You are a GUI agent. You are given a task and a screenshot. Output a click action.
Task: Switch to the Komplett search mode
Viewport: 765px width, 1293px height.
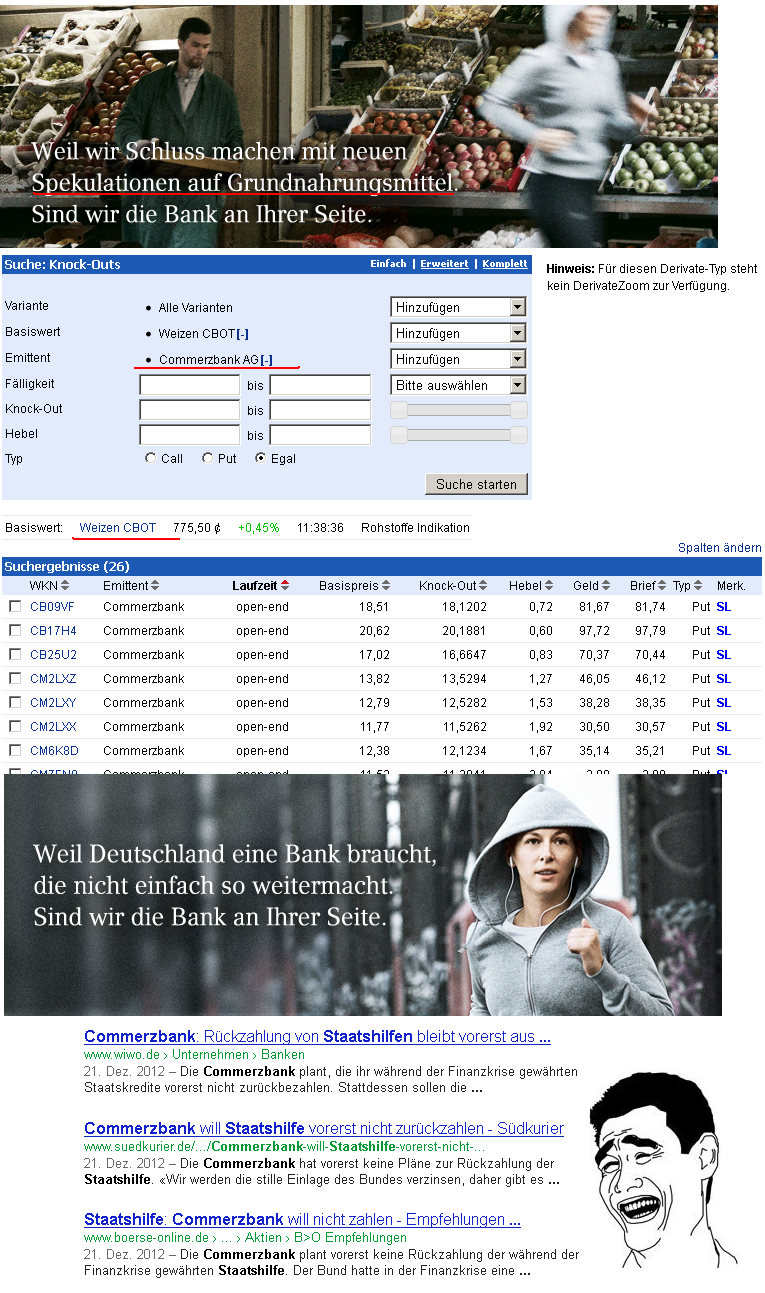pos(505,264)
